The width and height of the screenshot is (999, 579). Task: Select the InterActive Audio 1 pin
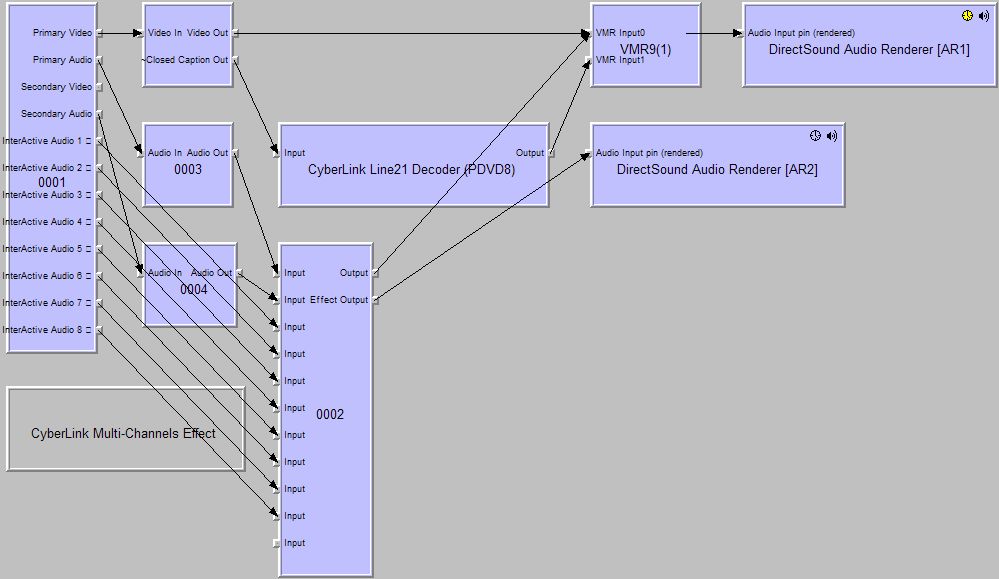[x=99, y=141]
